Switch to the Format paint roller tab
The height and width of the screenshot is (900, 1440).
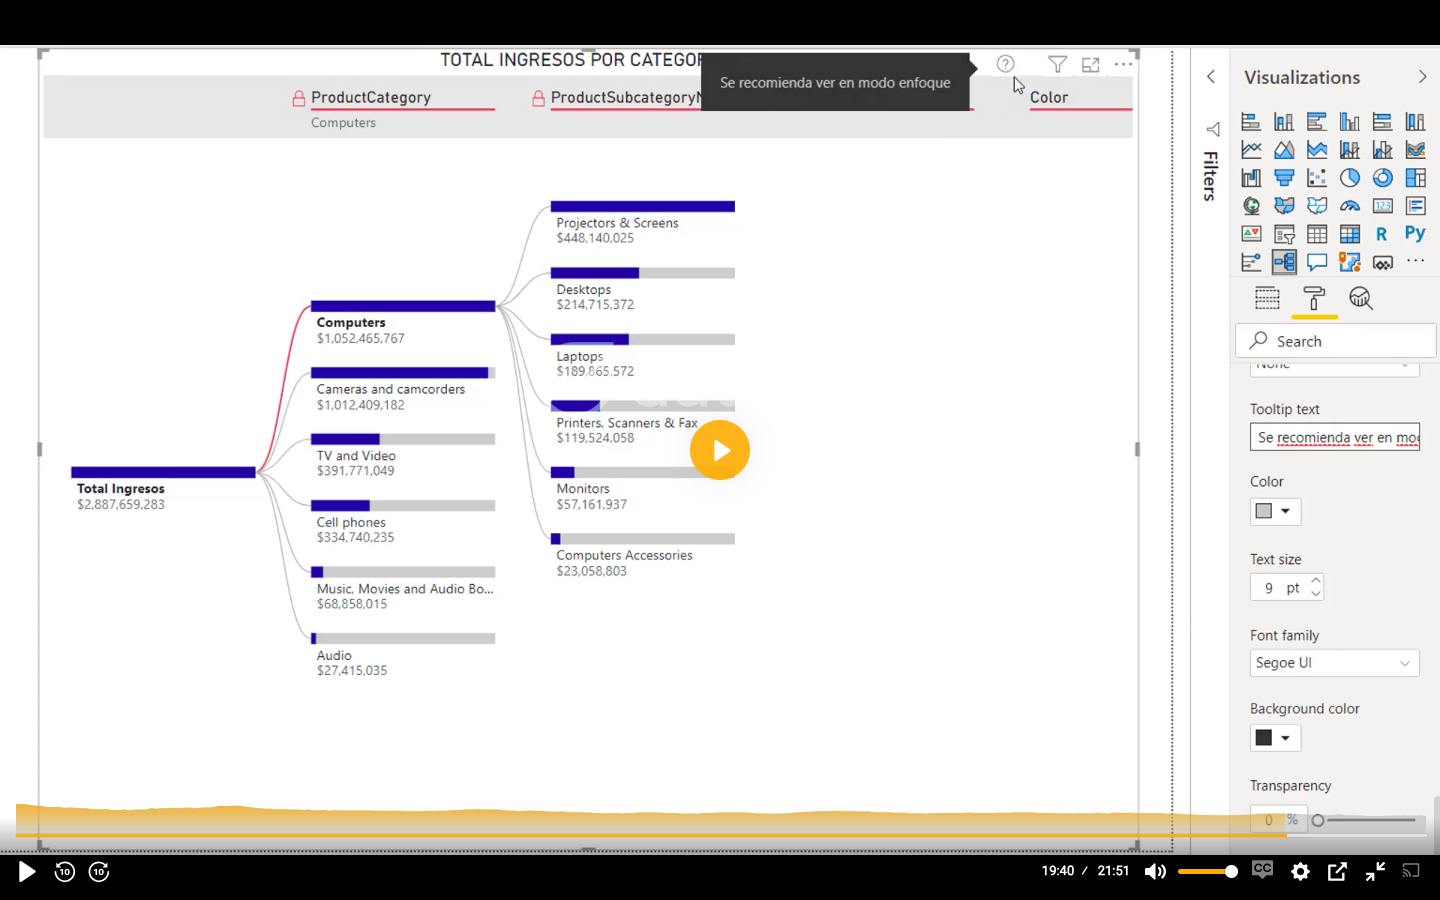1313,298
